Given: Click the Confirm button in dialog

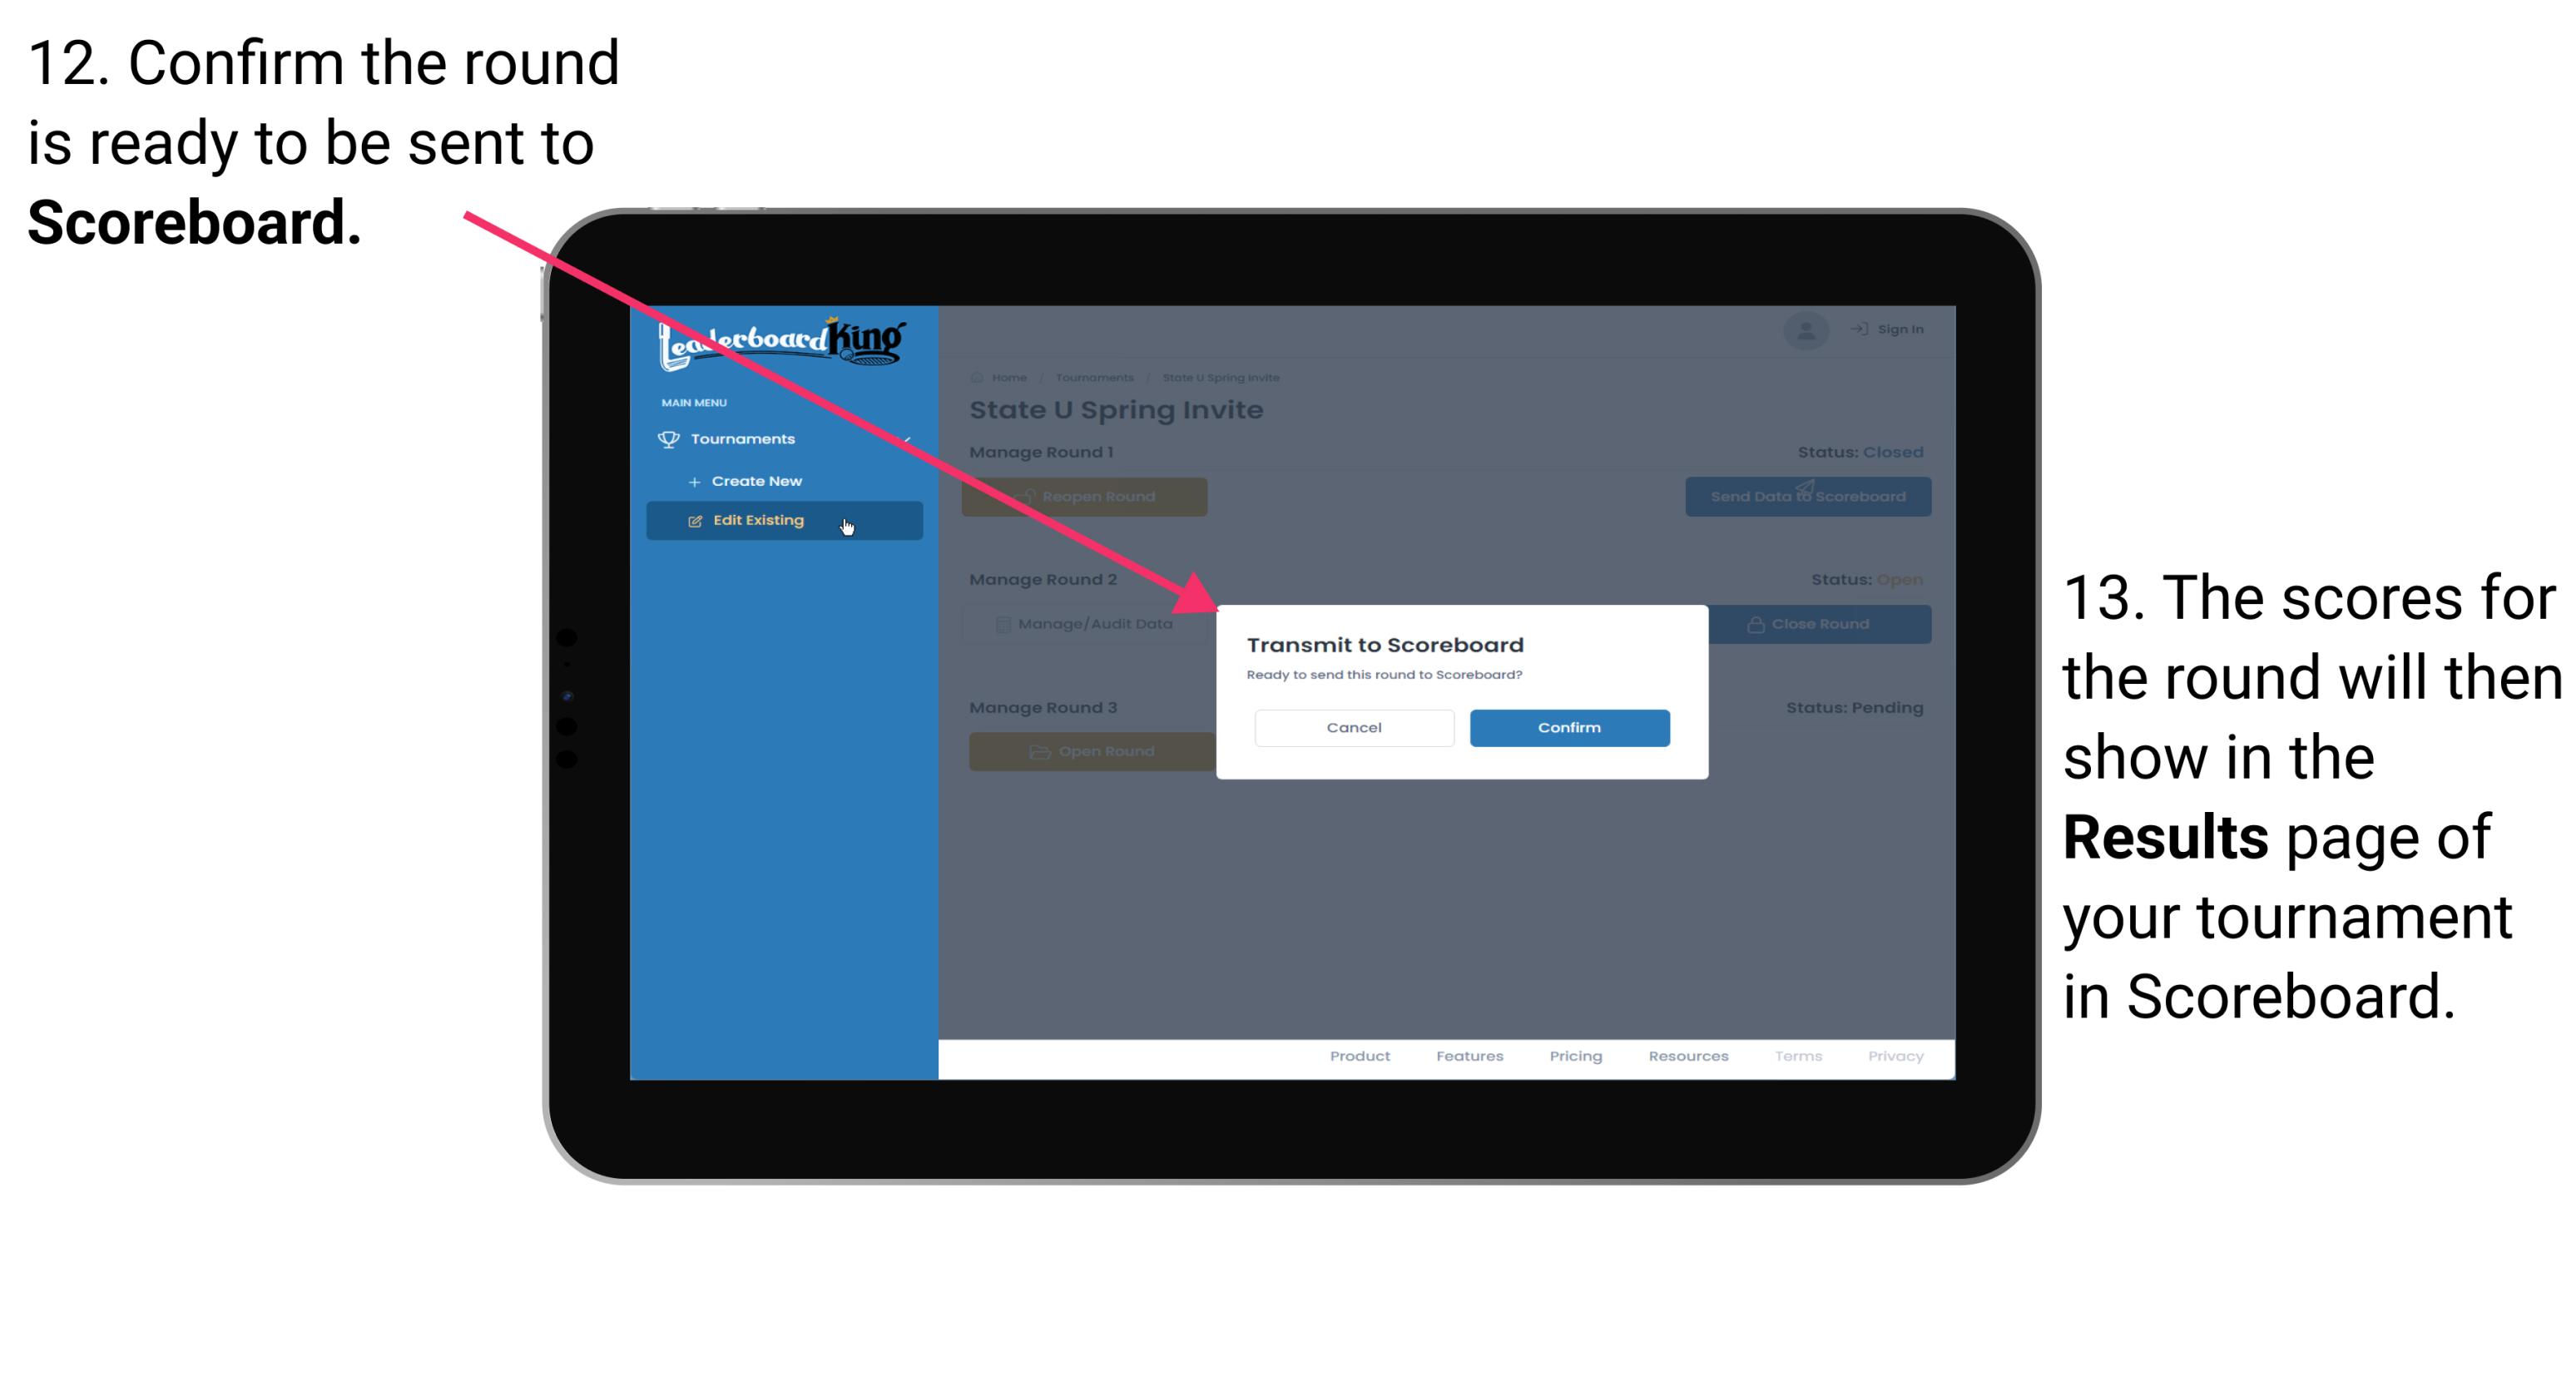Looking at the screenshot, I should tap(1565, 725).
